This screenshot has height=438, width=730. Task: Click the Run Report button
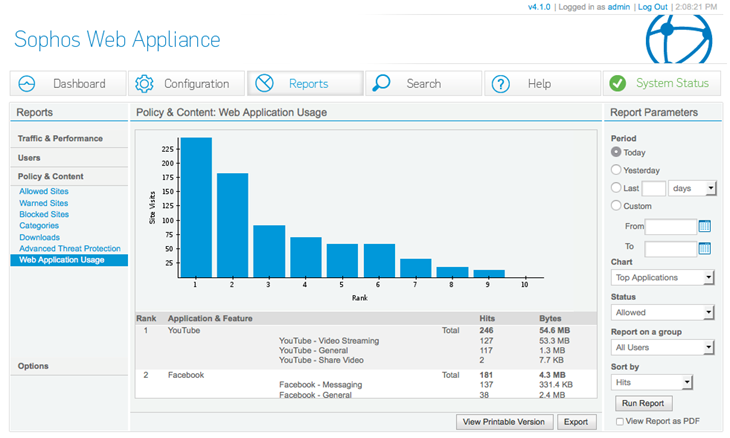(x=643, y=403)
